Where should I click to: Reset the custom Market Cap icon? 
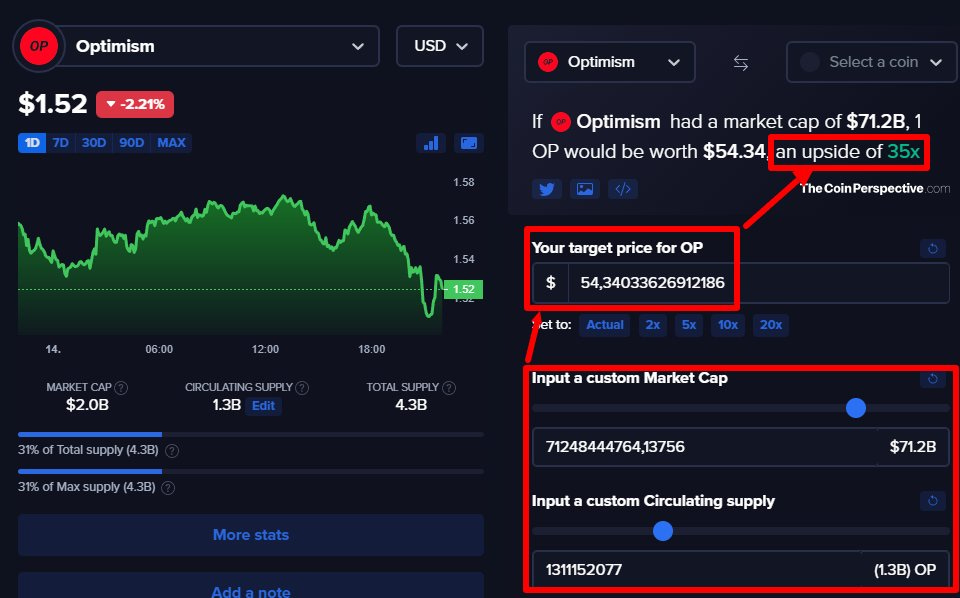933,378
